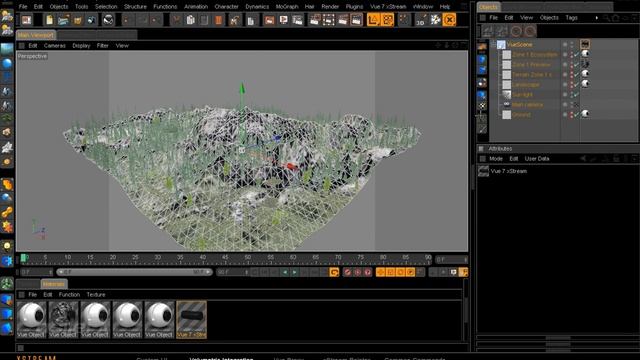Click the eyeball material tag on Ground row
640x360 pixels.
point(585,114)
